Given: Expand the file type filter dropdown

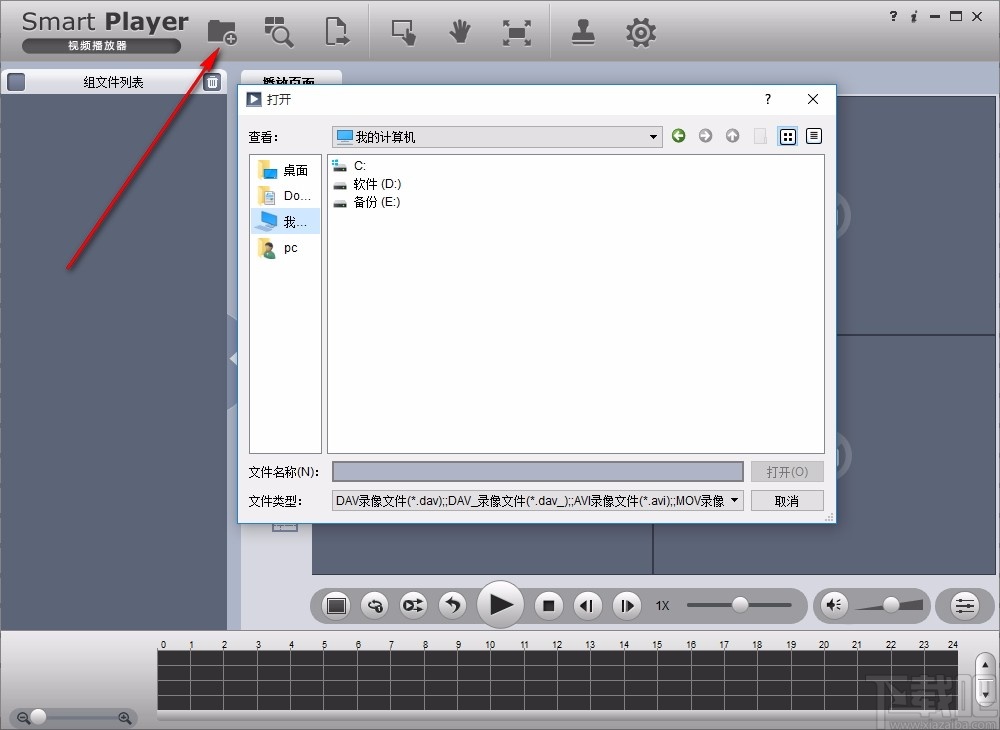Looking at the screenshot, I should click(734, 500).
